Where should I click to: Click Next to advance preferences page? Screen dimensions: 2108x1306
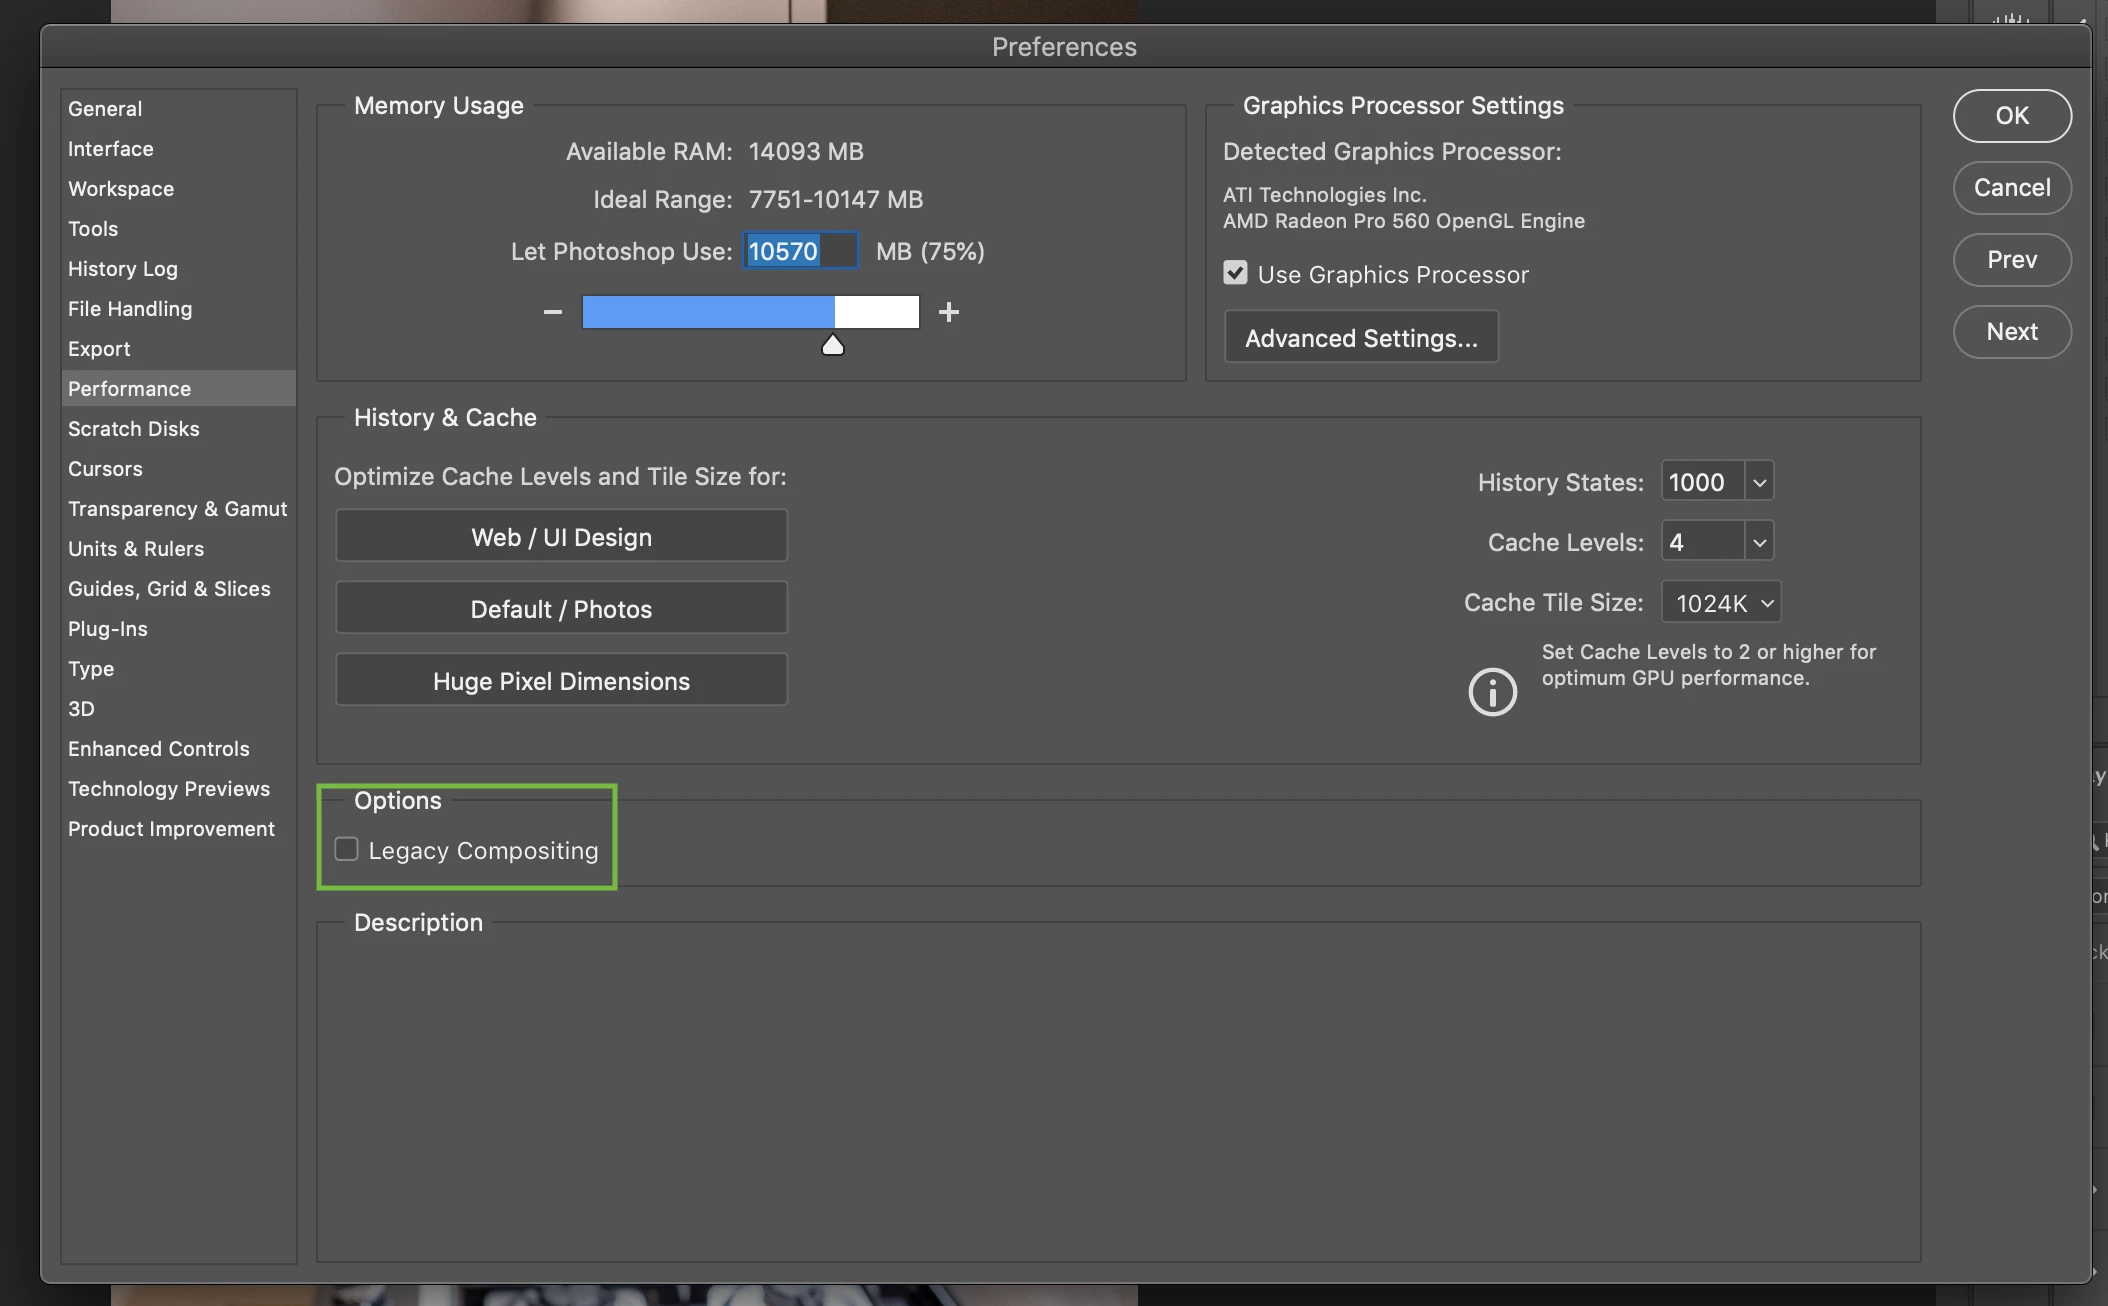click(x=2011, y=332)
